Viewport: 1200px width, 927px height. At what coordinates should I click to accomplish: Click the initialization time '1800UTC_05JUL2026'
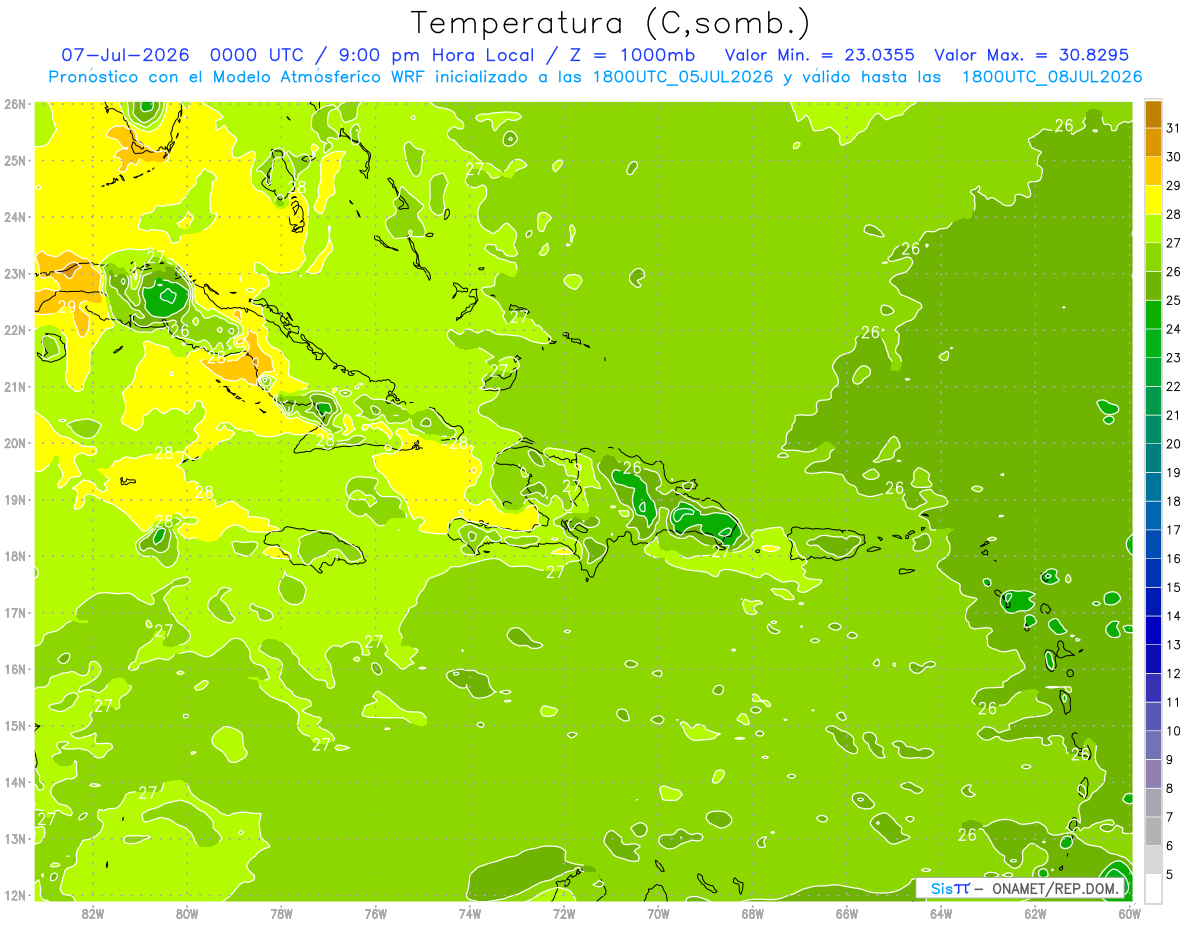coord(683,77)
